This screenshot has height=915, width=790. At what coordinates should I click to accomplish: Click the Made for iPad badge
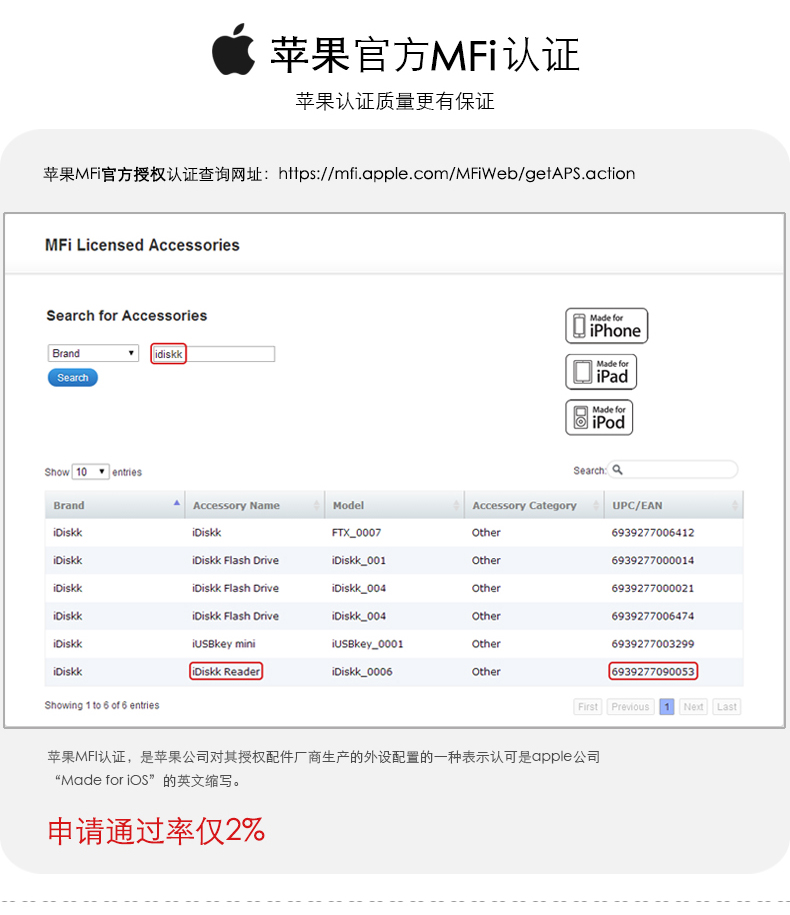(601, 372)
